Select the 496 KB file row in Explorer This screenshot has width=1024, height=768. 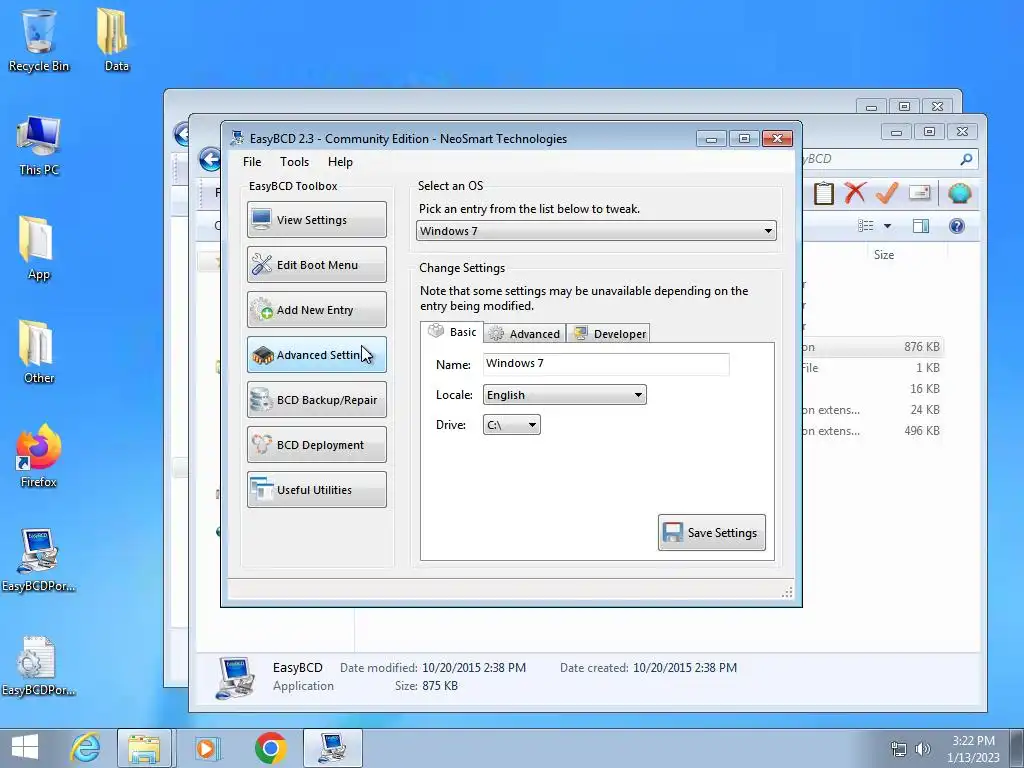click(x=872, y=431)
